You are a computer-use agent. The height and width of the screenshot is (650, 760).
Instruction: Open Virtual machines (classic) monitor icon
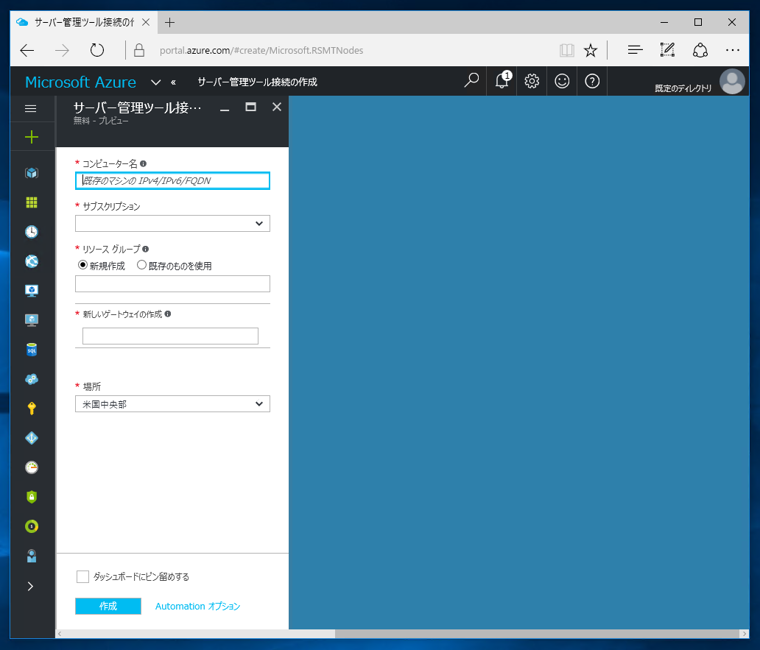32,291
